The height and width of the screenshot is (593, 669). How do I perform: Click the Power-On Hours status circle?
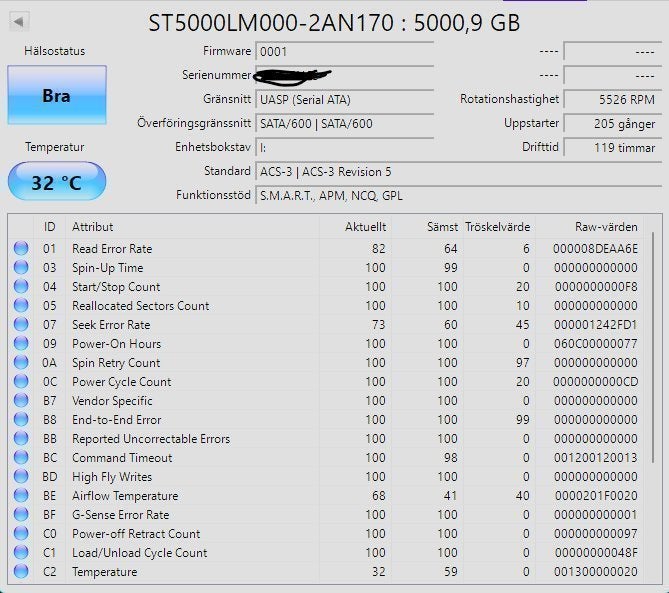click(21, 343)
